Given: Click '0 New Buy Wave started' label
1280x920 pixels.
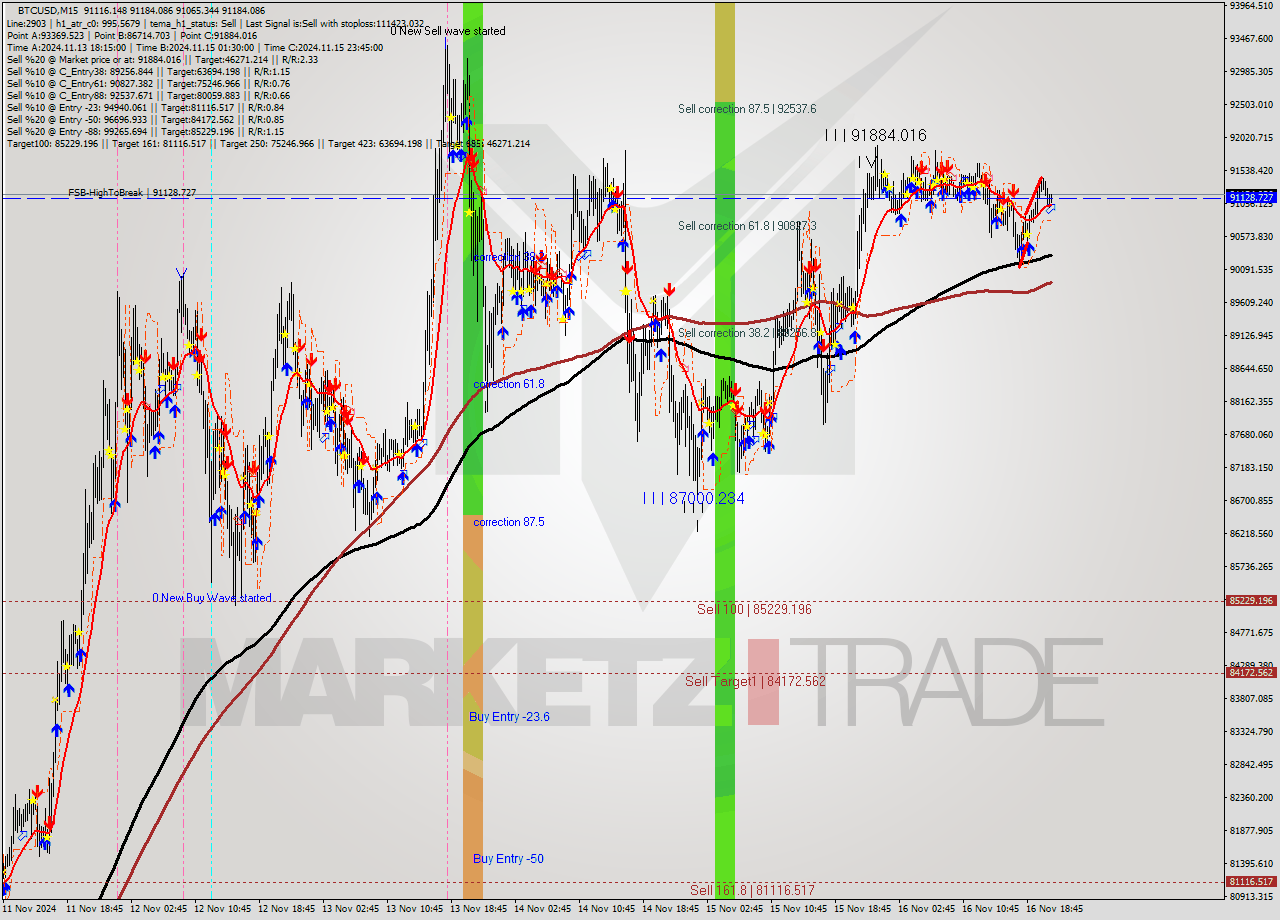Looking at the screenshot, I should click(212, 598).
